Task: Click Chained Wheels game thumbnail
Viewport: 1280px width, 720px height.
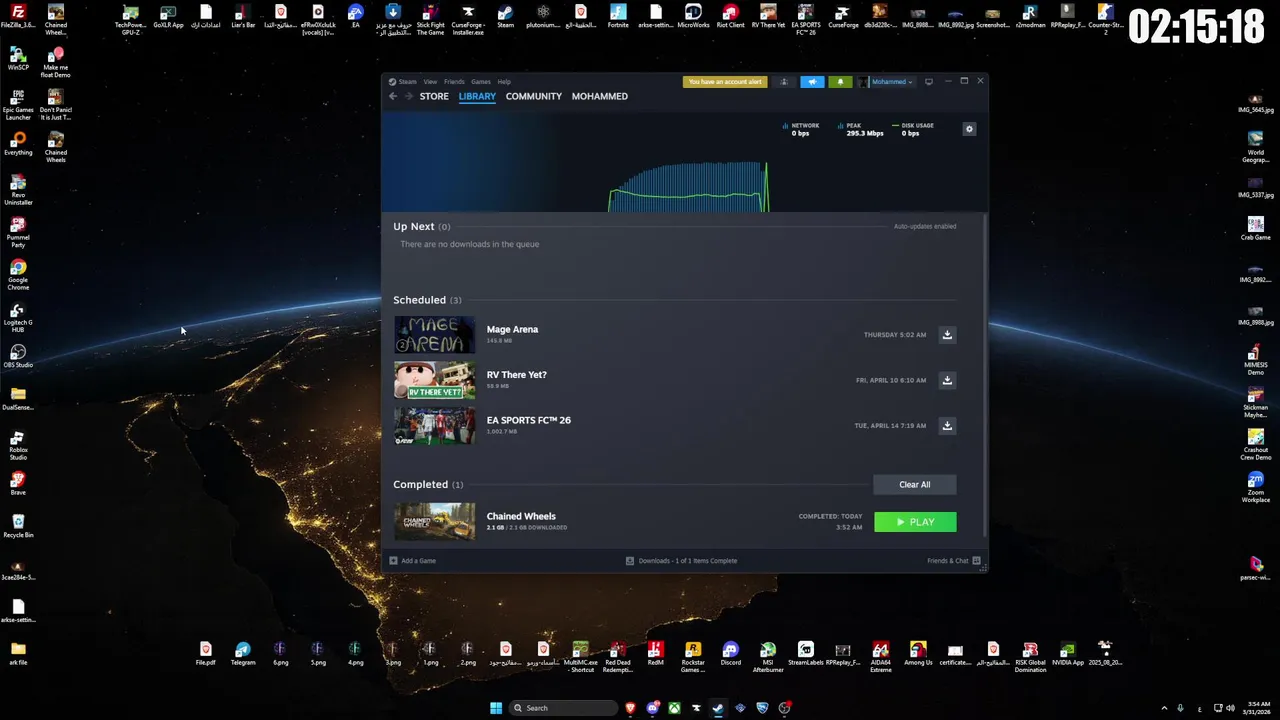Action: (435, 522)
